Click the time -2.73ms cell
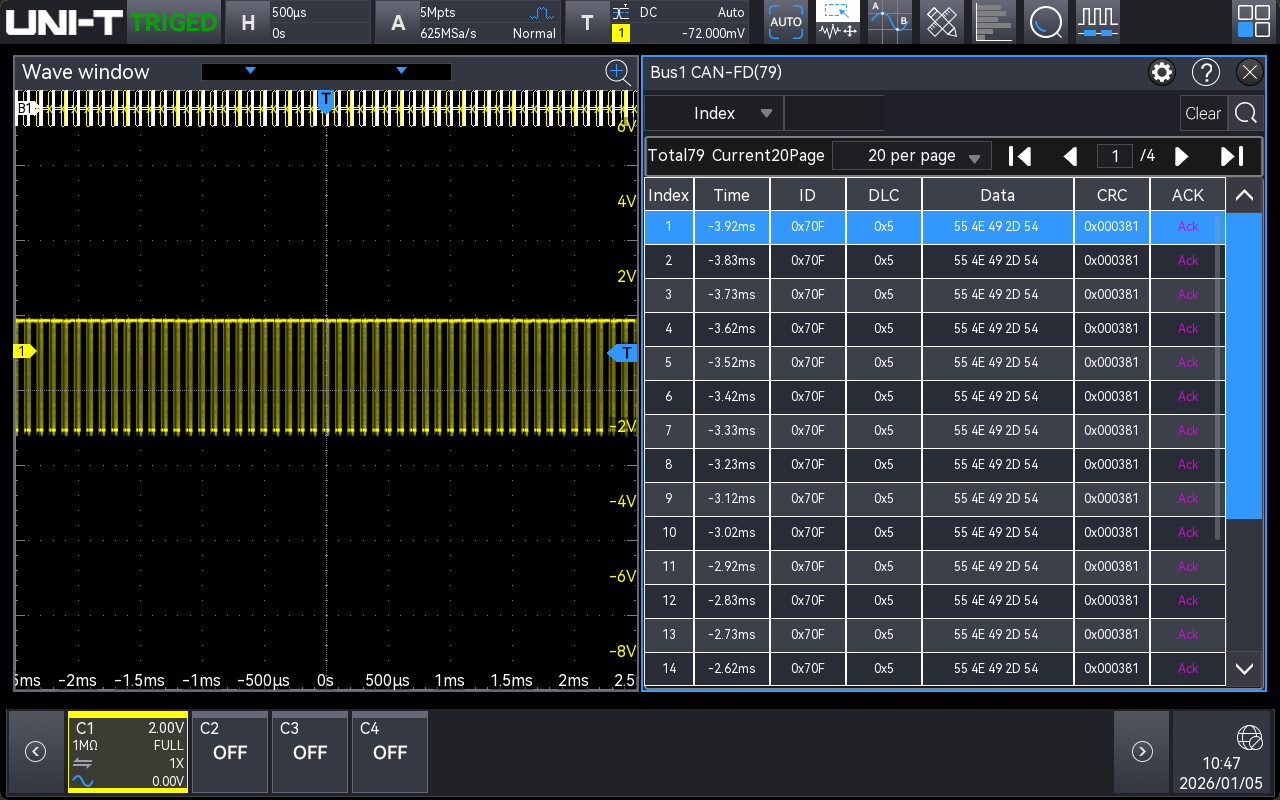The width and height of the screenshot is (1280, 800). pyautogui.click(x=732, y=635)
